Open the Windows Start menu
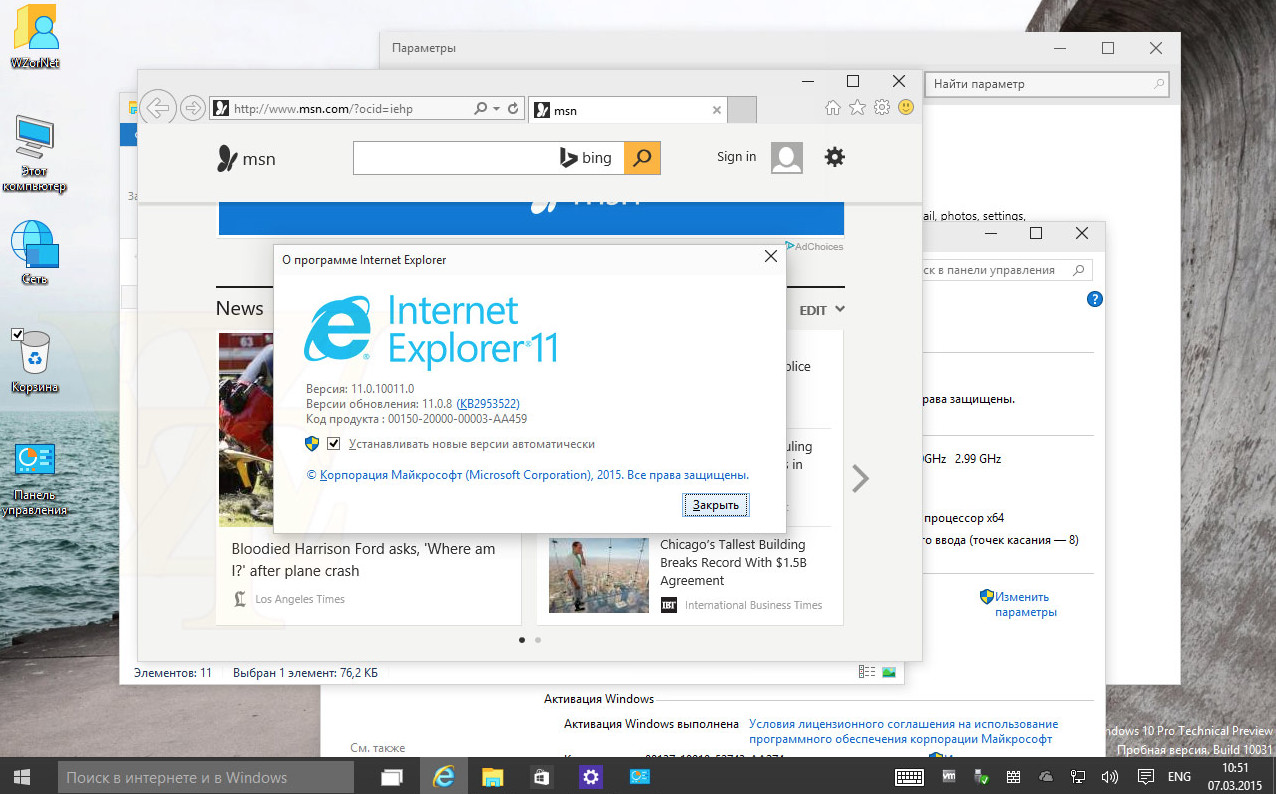This screenshot has height=794, width=1276. click(x=20, y=777)
